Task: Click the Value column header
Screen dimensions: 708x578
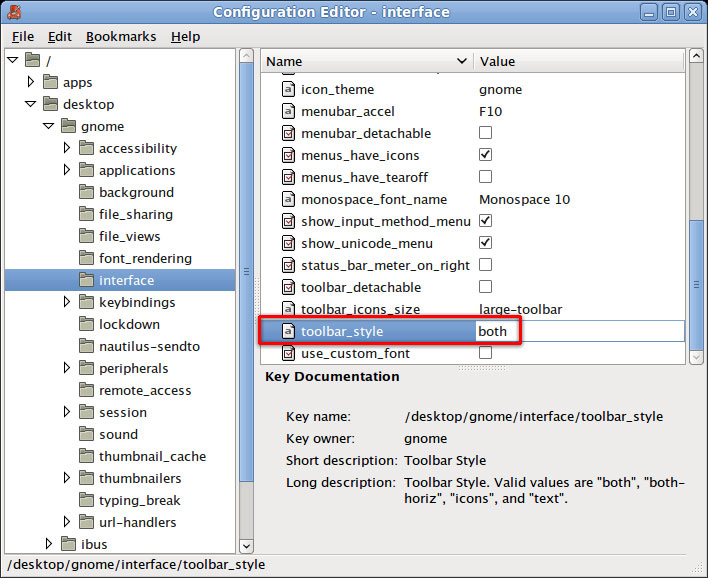Action: (x=579, y=61)
